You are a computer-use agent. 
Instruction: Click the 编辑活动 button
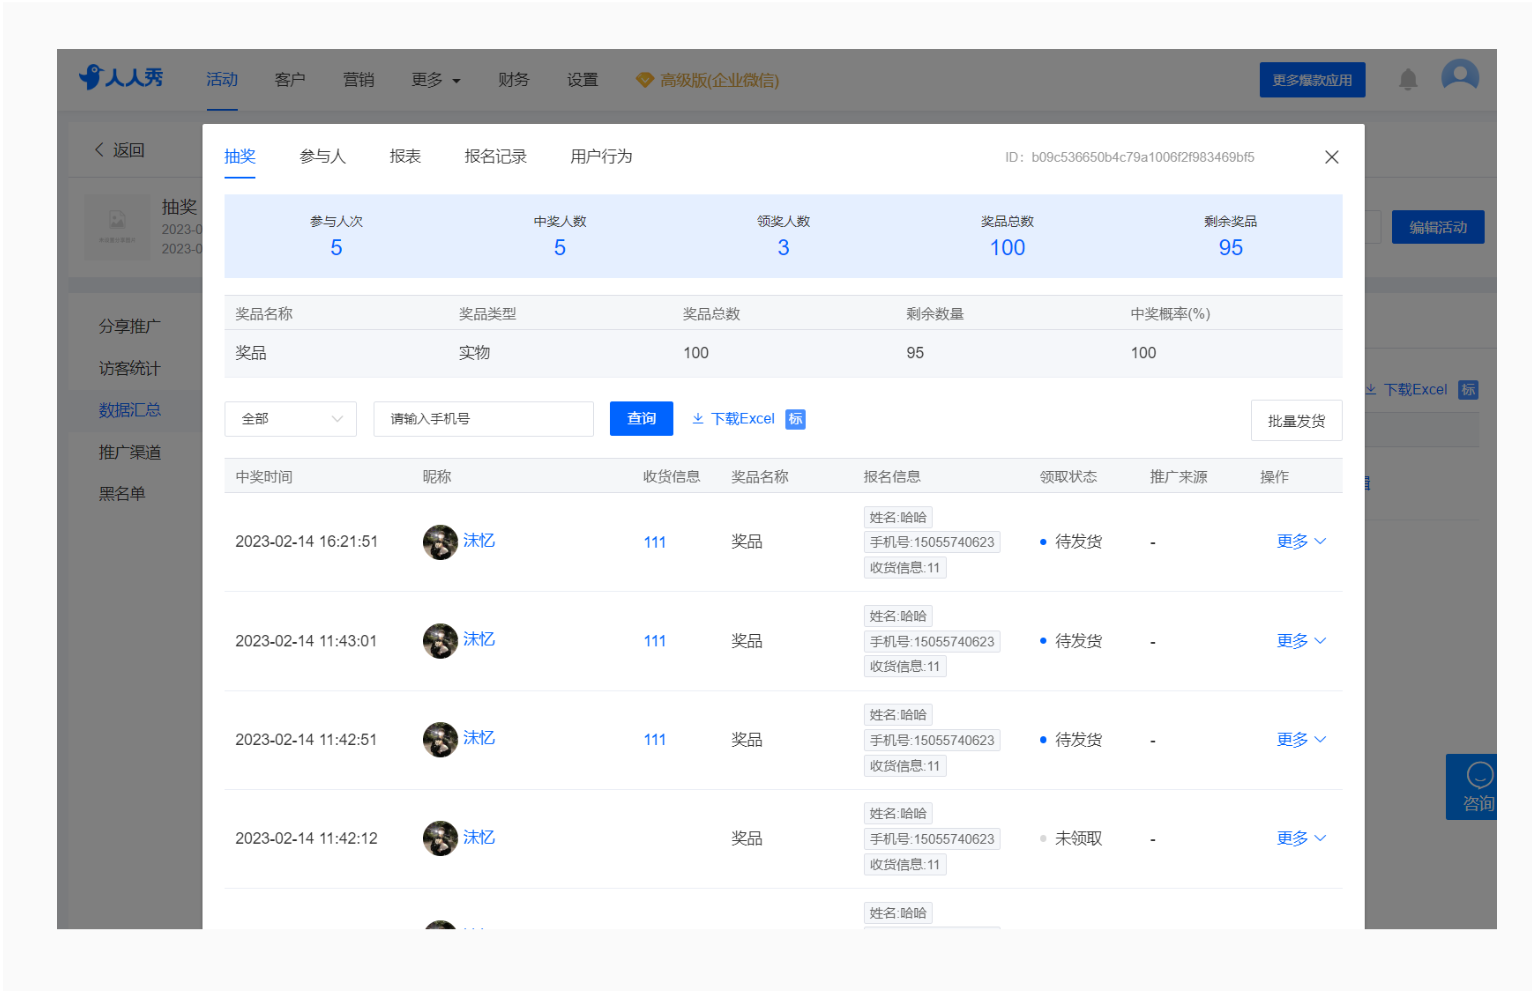pyautogui.click(x=1438, y=227)
